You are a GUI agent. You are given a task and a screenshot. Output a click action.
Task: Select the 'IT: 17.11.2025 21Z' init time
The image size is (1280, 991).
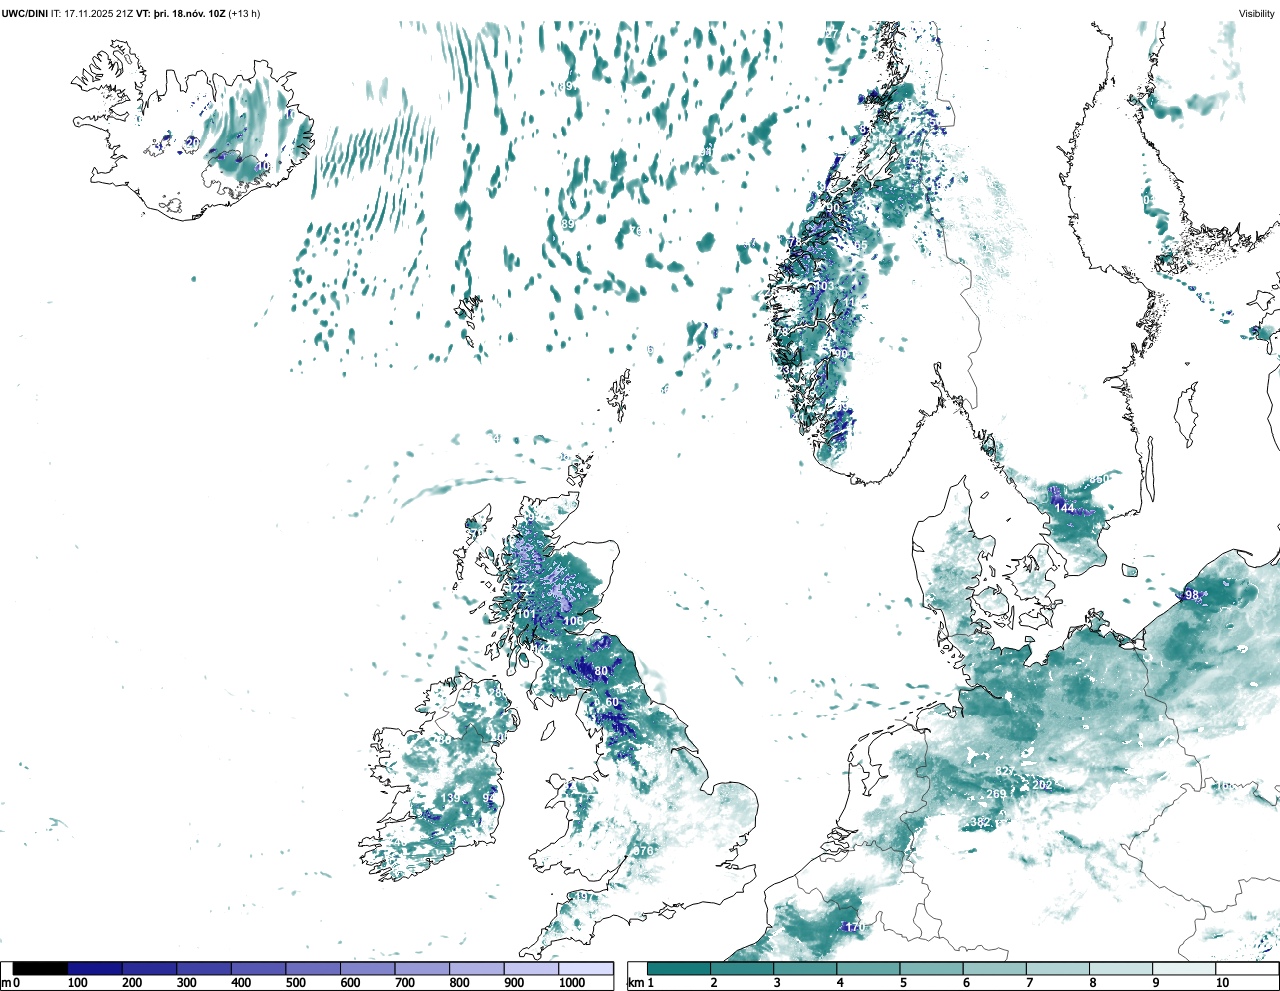(92, 13)
